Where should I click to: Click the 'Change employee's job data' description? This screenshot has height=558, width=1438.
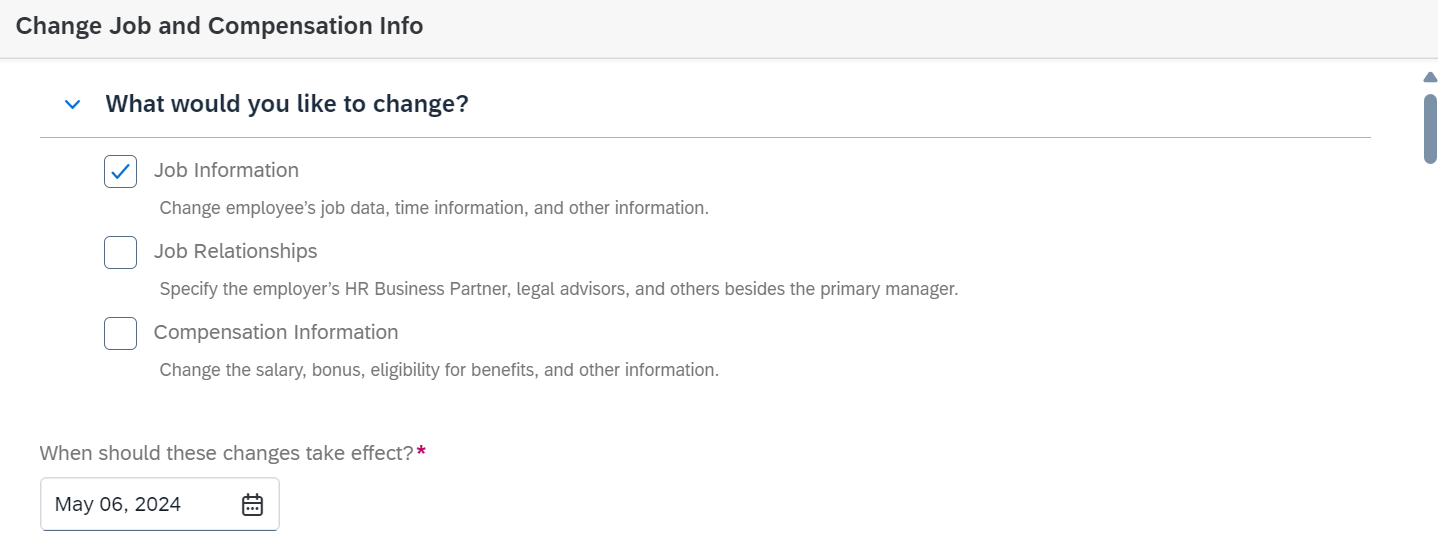[434, 208]
